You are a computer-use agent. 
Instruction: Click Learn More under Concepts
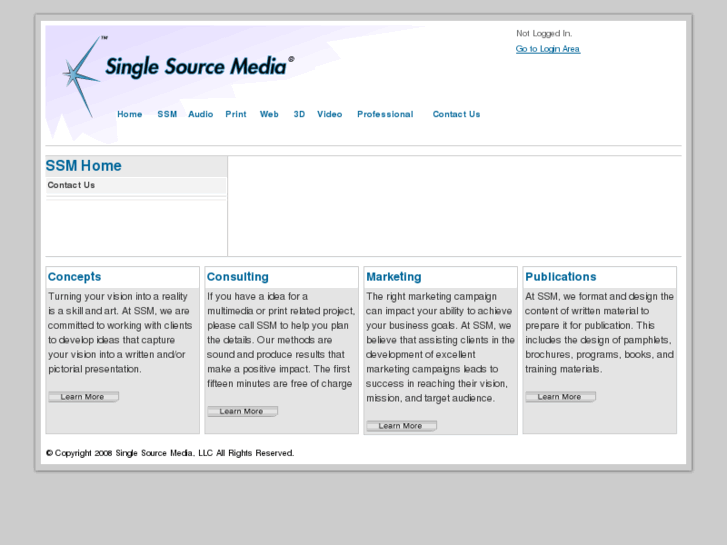point(83,397)
